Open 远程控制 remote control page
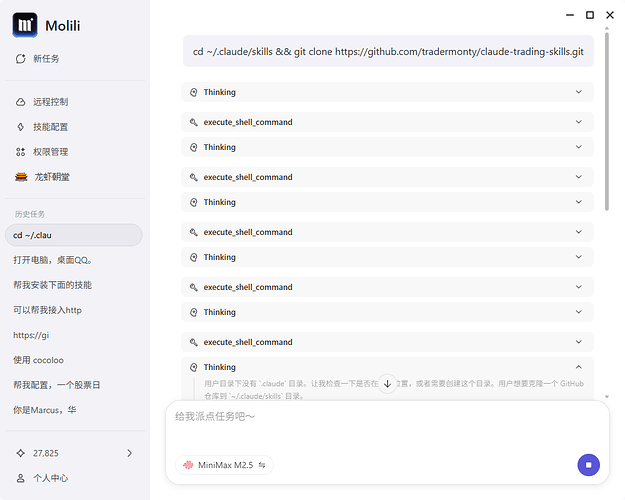Viewport: 625px width, 500px height. tap(42, 102)
